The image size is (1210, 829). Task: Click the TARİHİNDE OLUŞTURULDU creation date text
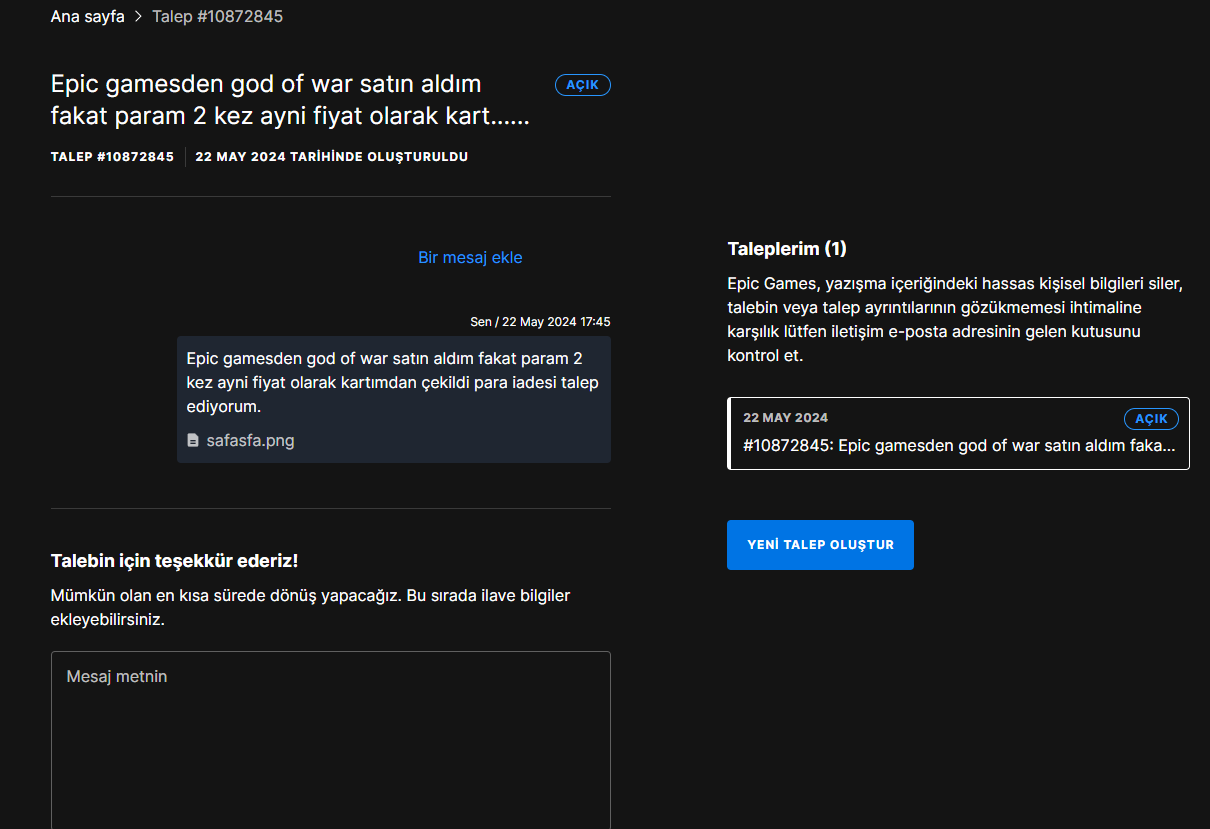click(x=331, y=157)
